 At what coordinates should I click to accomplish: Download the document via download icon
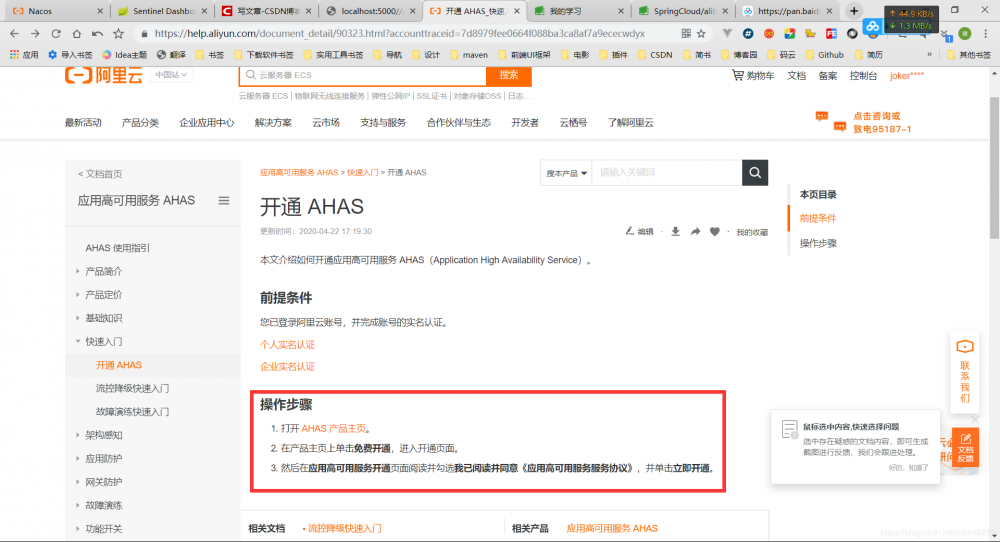click(x=675, y=231)
